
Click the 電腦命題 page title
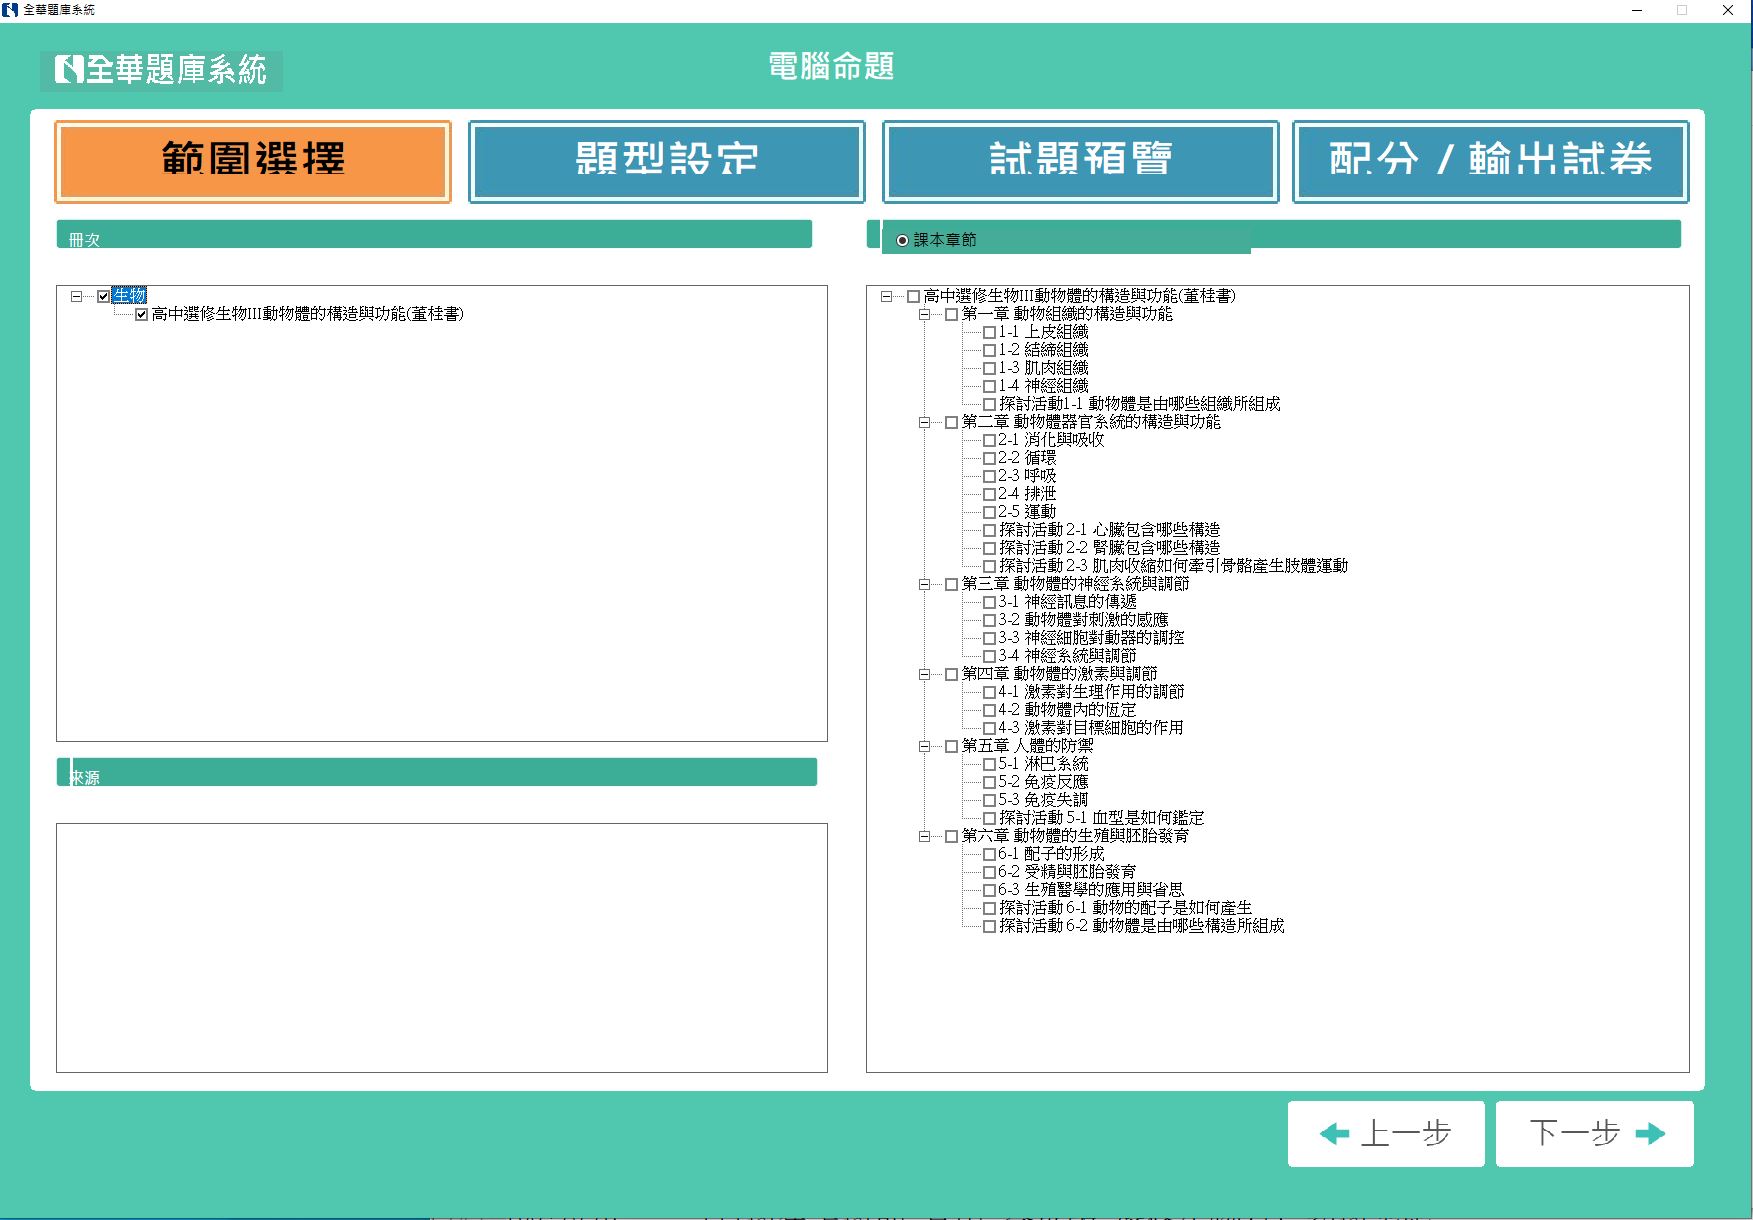click(x=831, y=67)
